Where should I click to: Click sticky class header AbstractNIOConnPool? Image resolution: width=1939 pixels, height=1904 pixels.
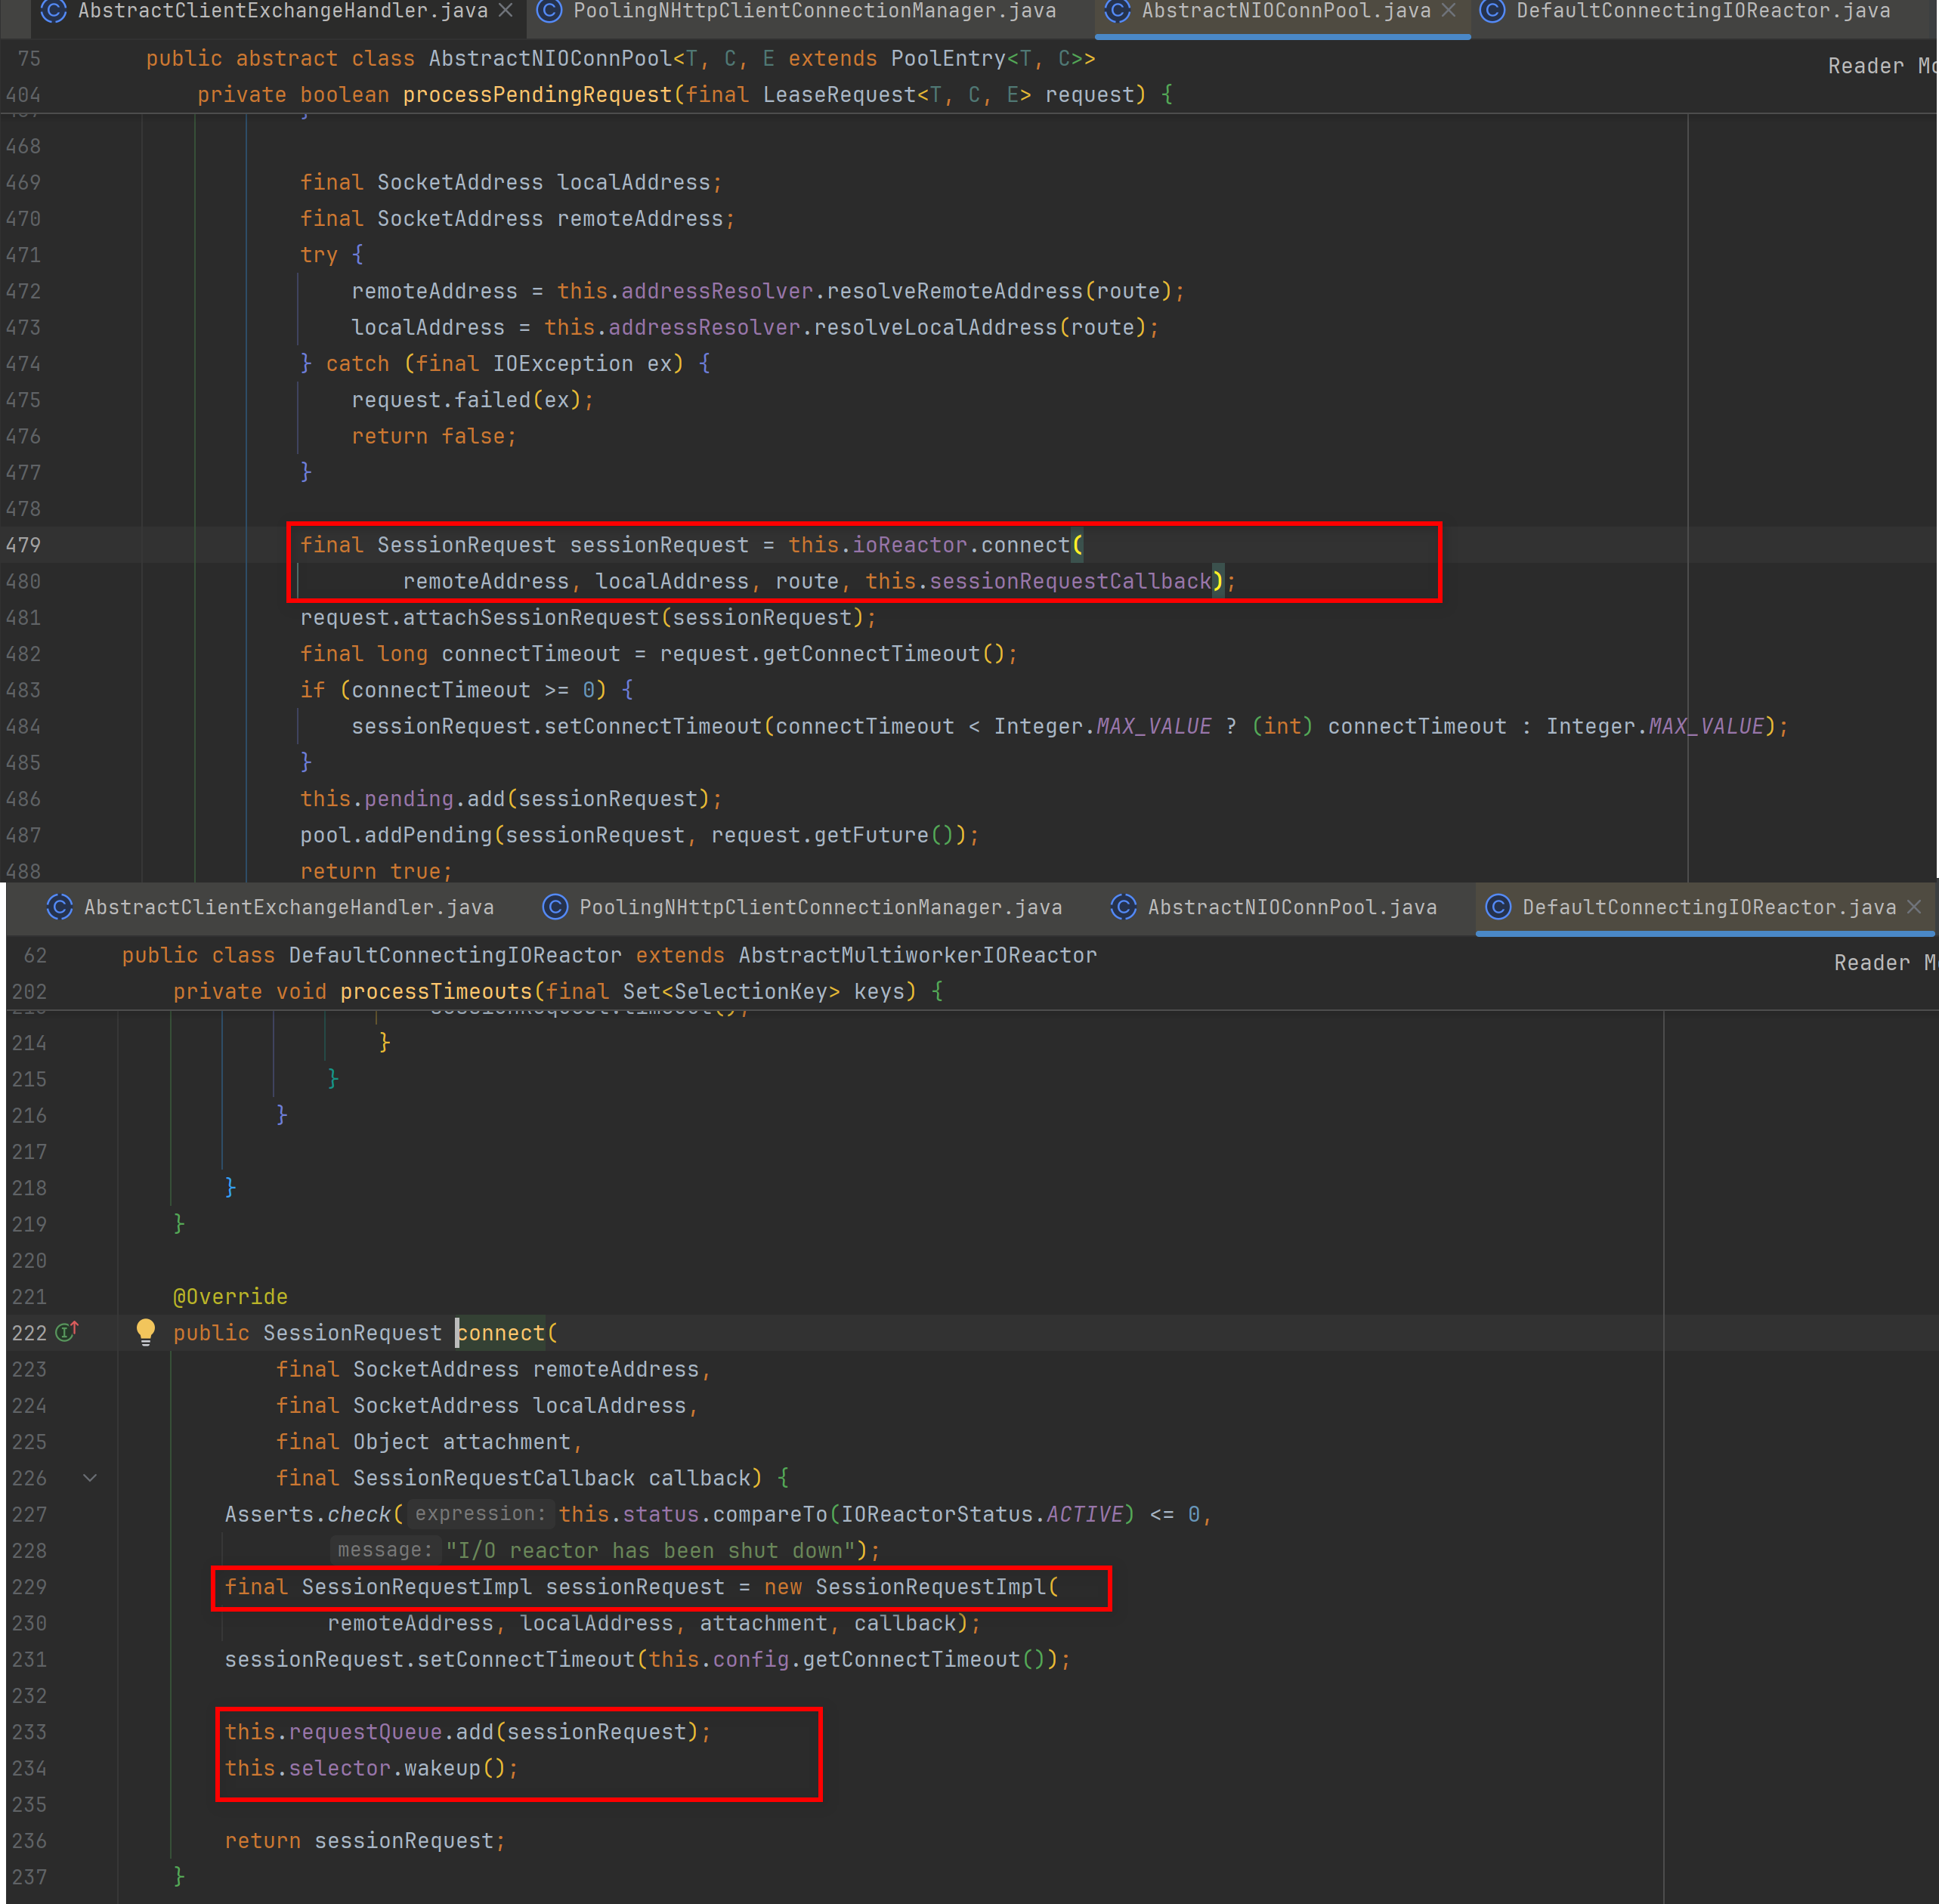[x=621, y=59]
